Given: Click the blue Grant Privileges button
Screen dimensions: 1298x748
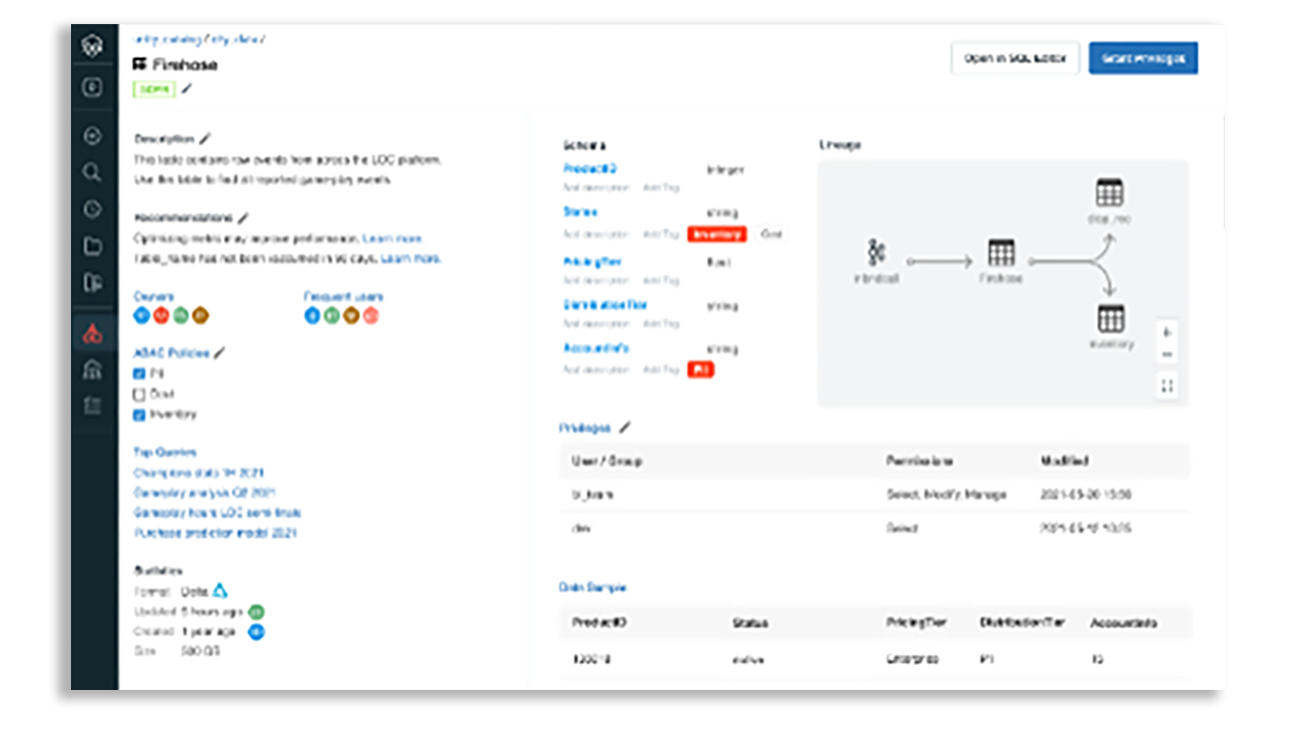Looking at the screenshot, I should tap(1143, 59).
